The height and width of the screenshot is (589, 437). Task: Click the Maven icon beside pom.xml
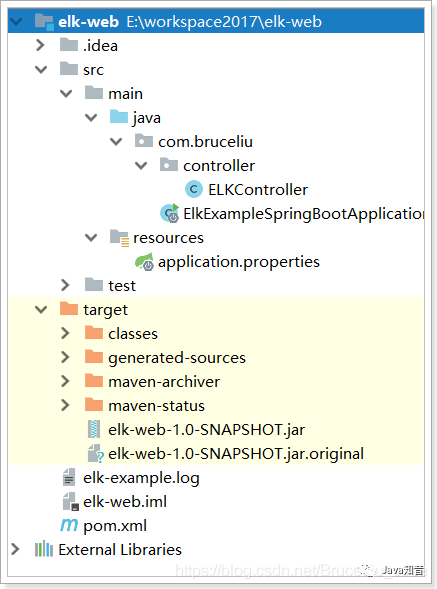point(69,525)
